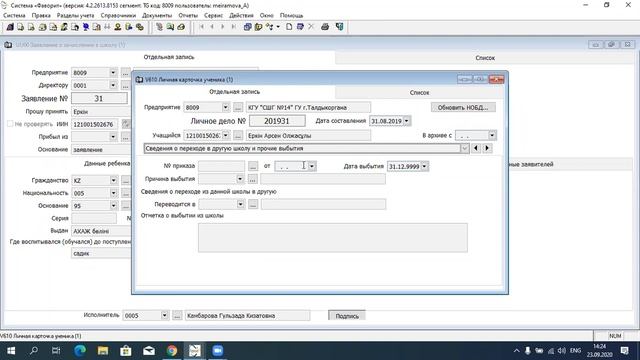Screen dimensions: 640x360
Task: Expand the Национальность dropdown
Action: pos(113,193)
